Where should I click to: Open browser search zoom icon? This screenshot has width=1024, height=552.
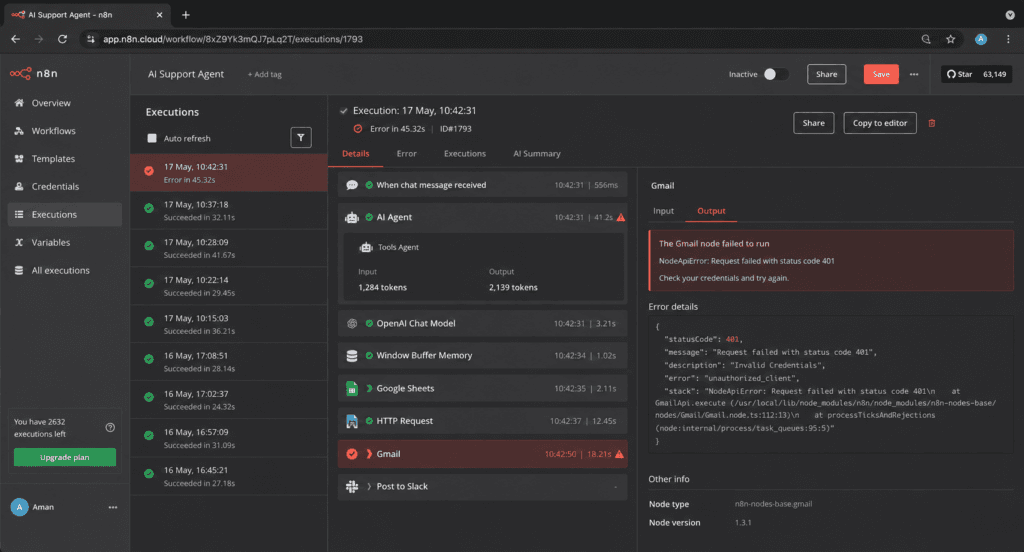[926, 39]
